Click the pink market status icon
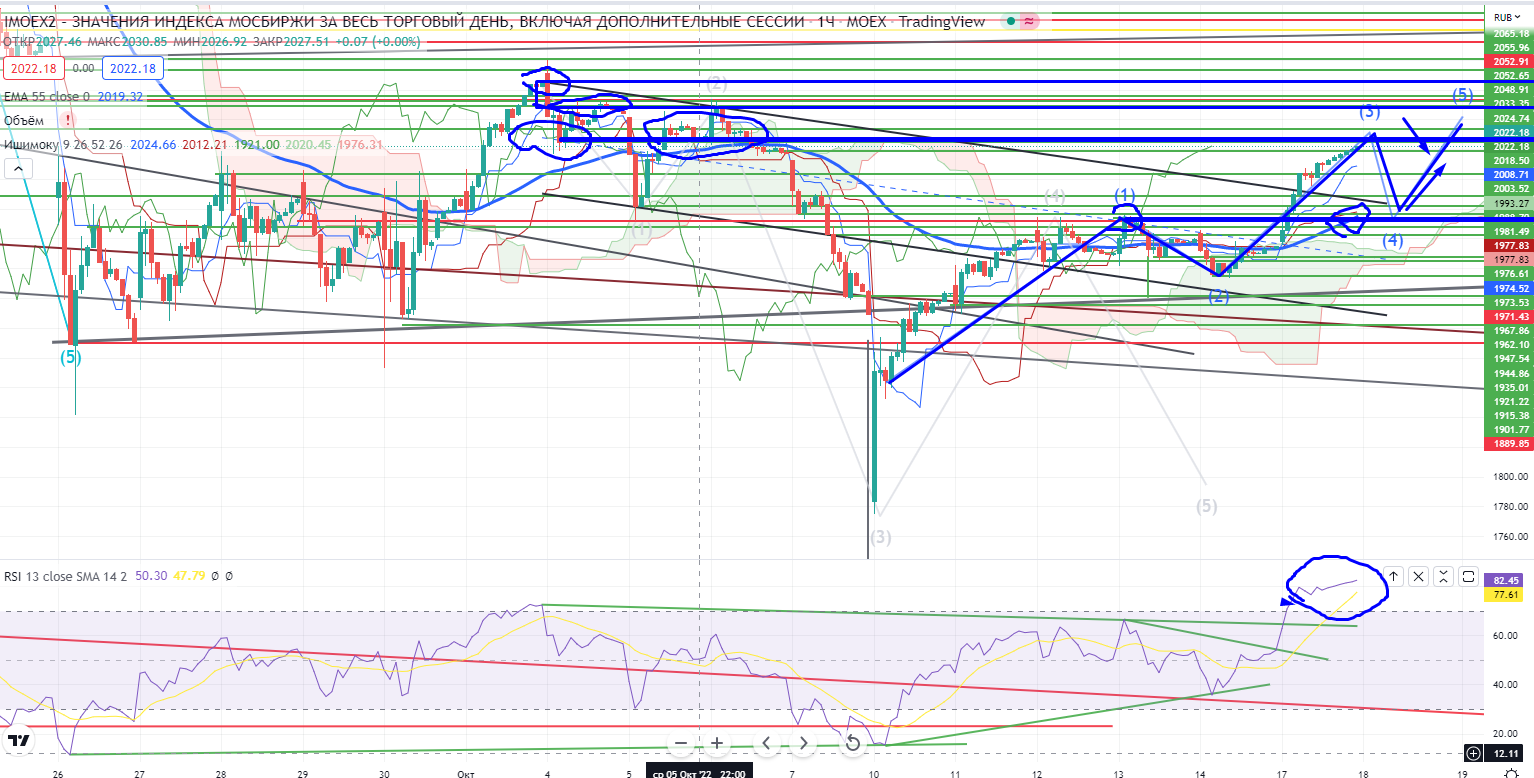The image size is (1534, 778). (1031, 21)
